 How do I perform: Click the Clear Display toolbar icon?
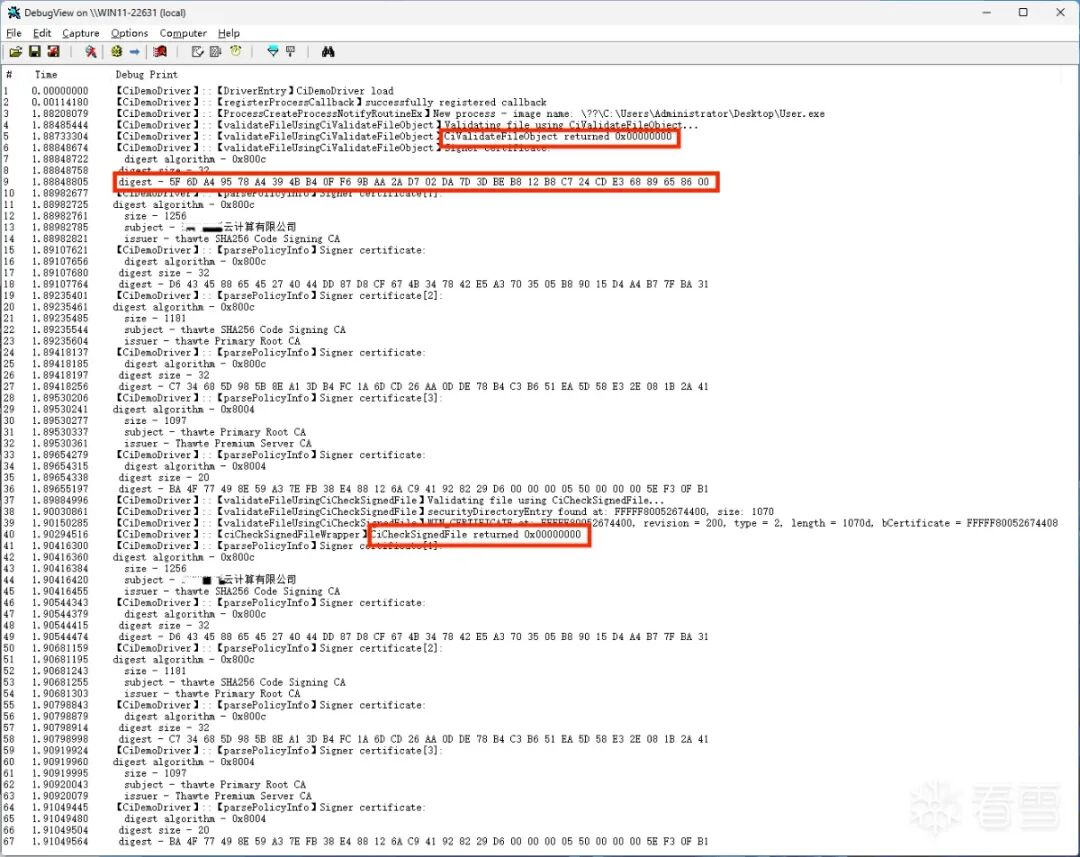[x=198, y=52]
